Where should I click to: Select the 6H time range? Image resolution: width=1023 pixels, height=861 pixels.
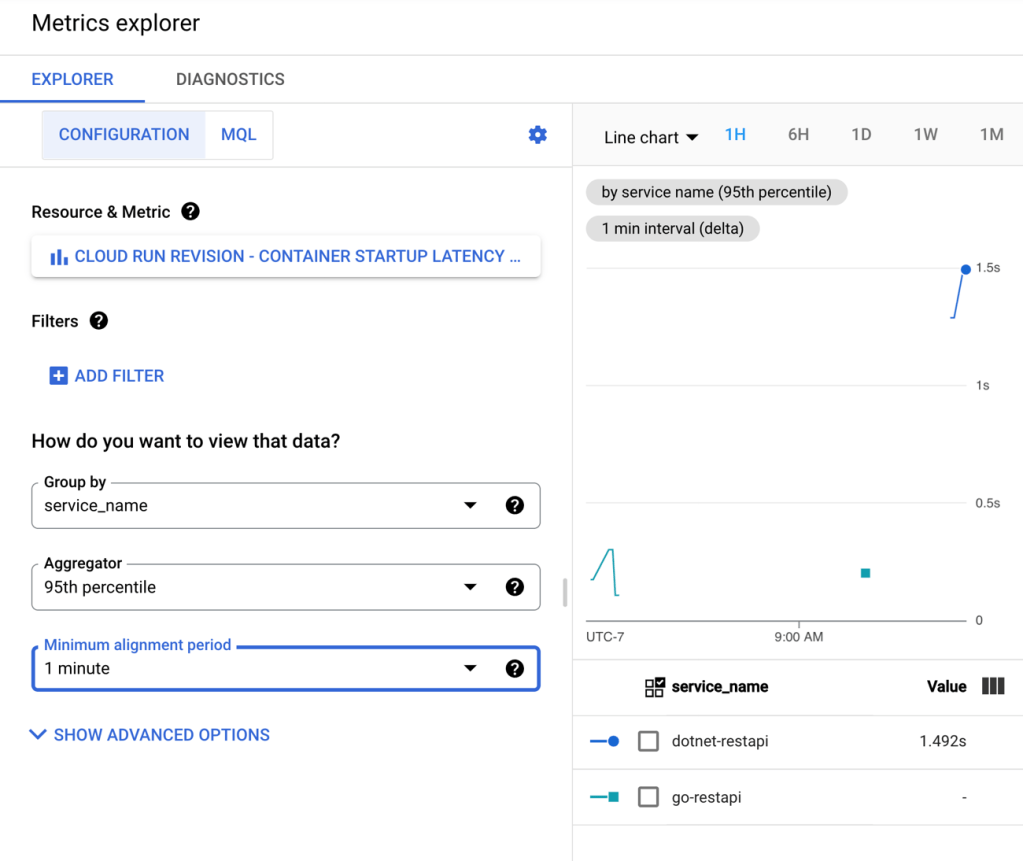pyautogui.click(x=798, y=135)
